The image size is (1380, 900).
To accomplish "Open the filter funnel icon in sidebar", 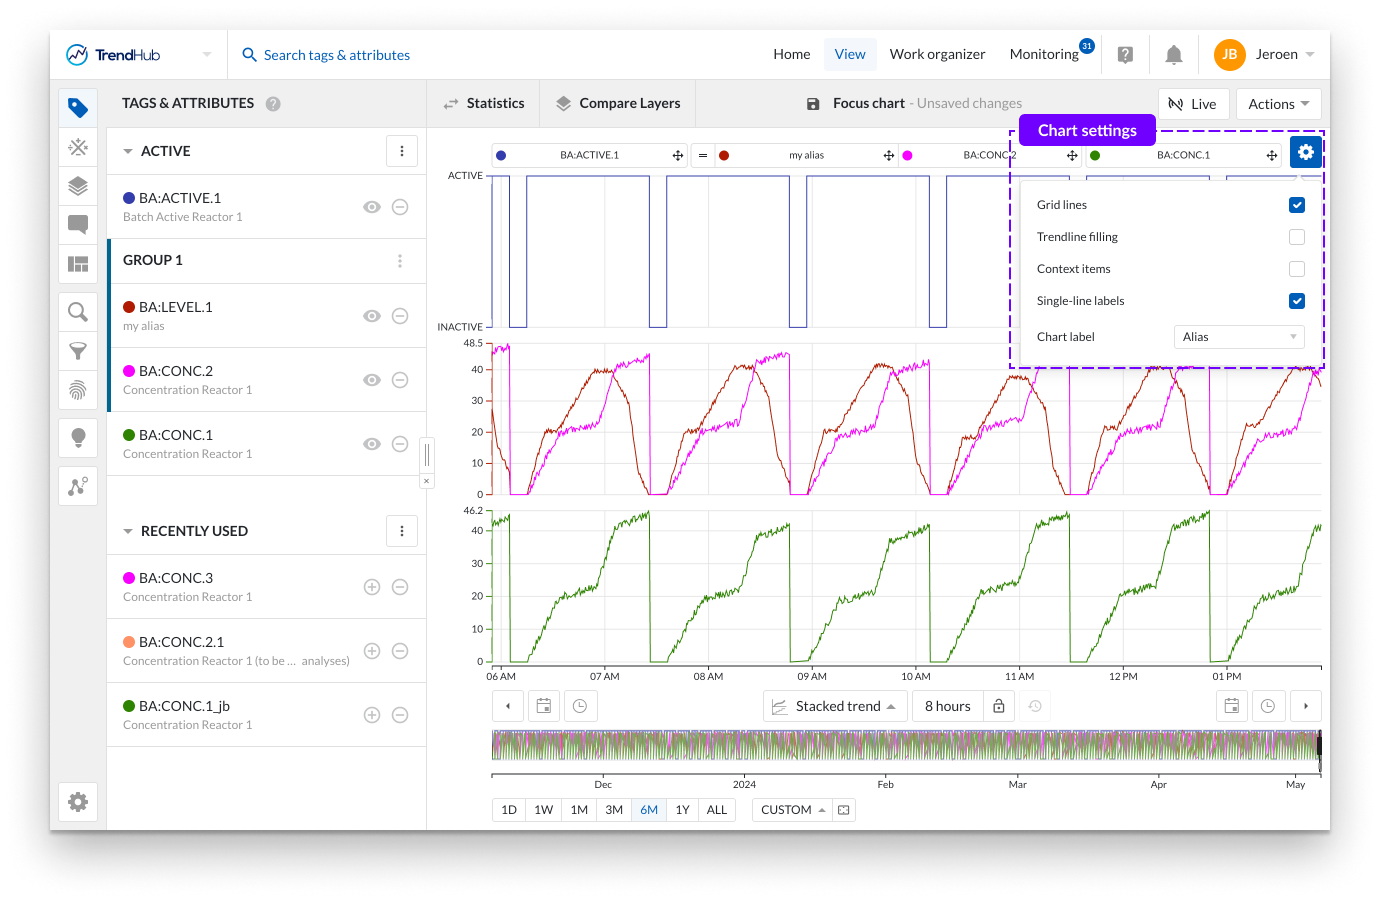I will tap(78, 351).
